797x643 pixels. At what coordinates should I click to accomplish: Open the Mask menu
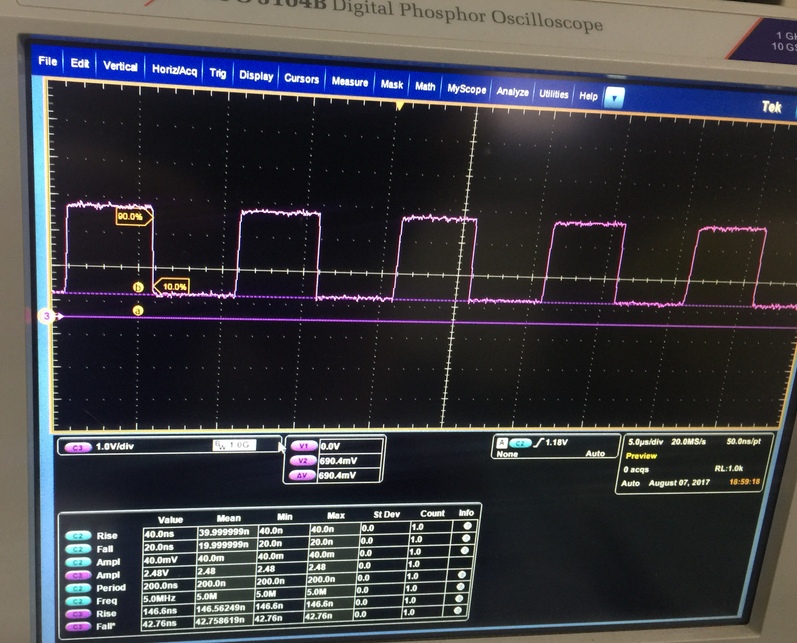[x=392, y=84]
